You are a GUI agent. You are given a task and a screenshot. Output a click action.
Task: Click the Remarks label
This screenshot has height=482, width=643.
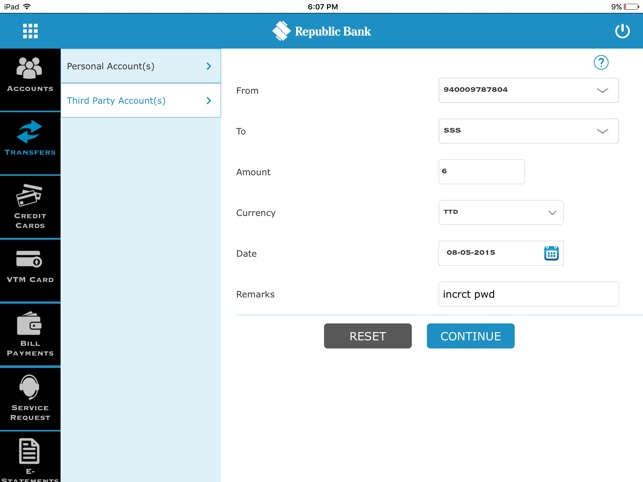[x=255, y=294]
